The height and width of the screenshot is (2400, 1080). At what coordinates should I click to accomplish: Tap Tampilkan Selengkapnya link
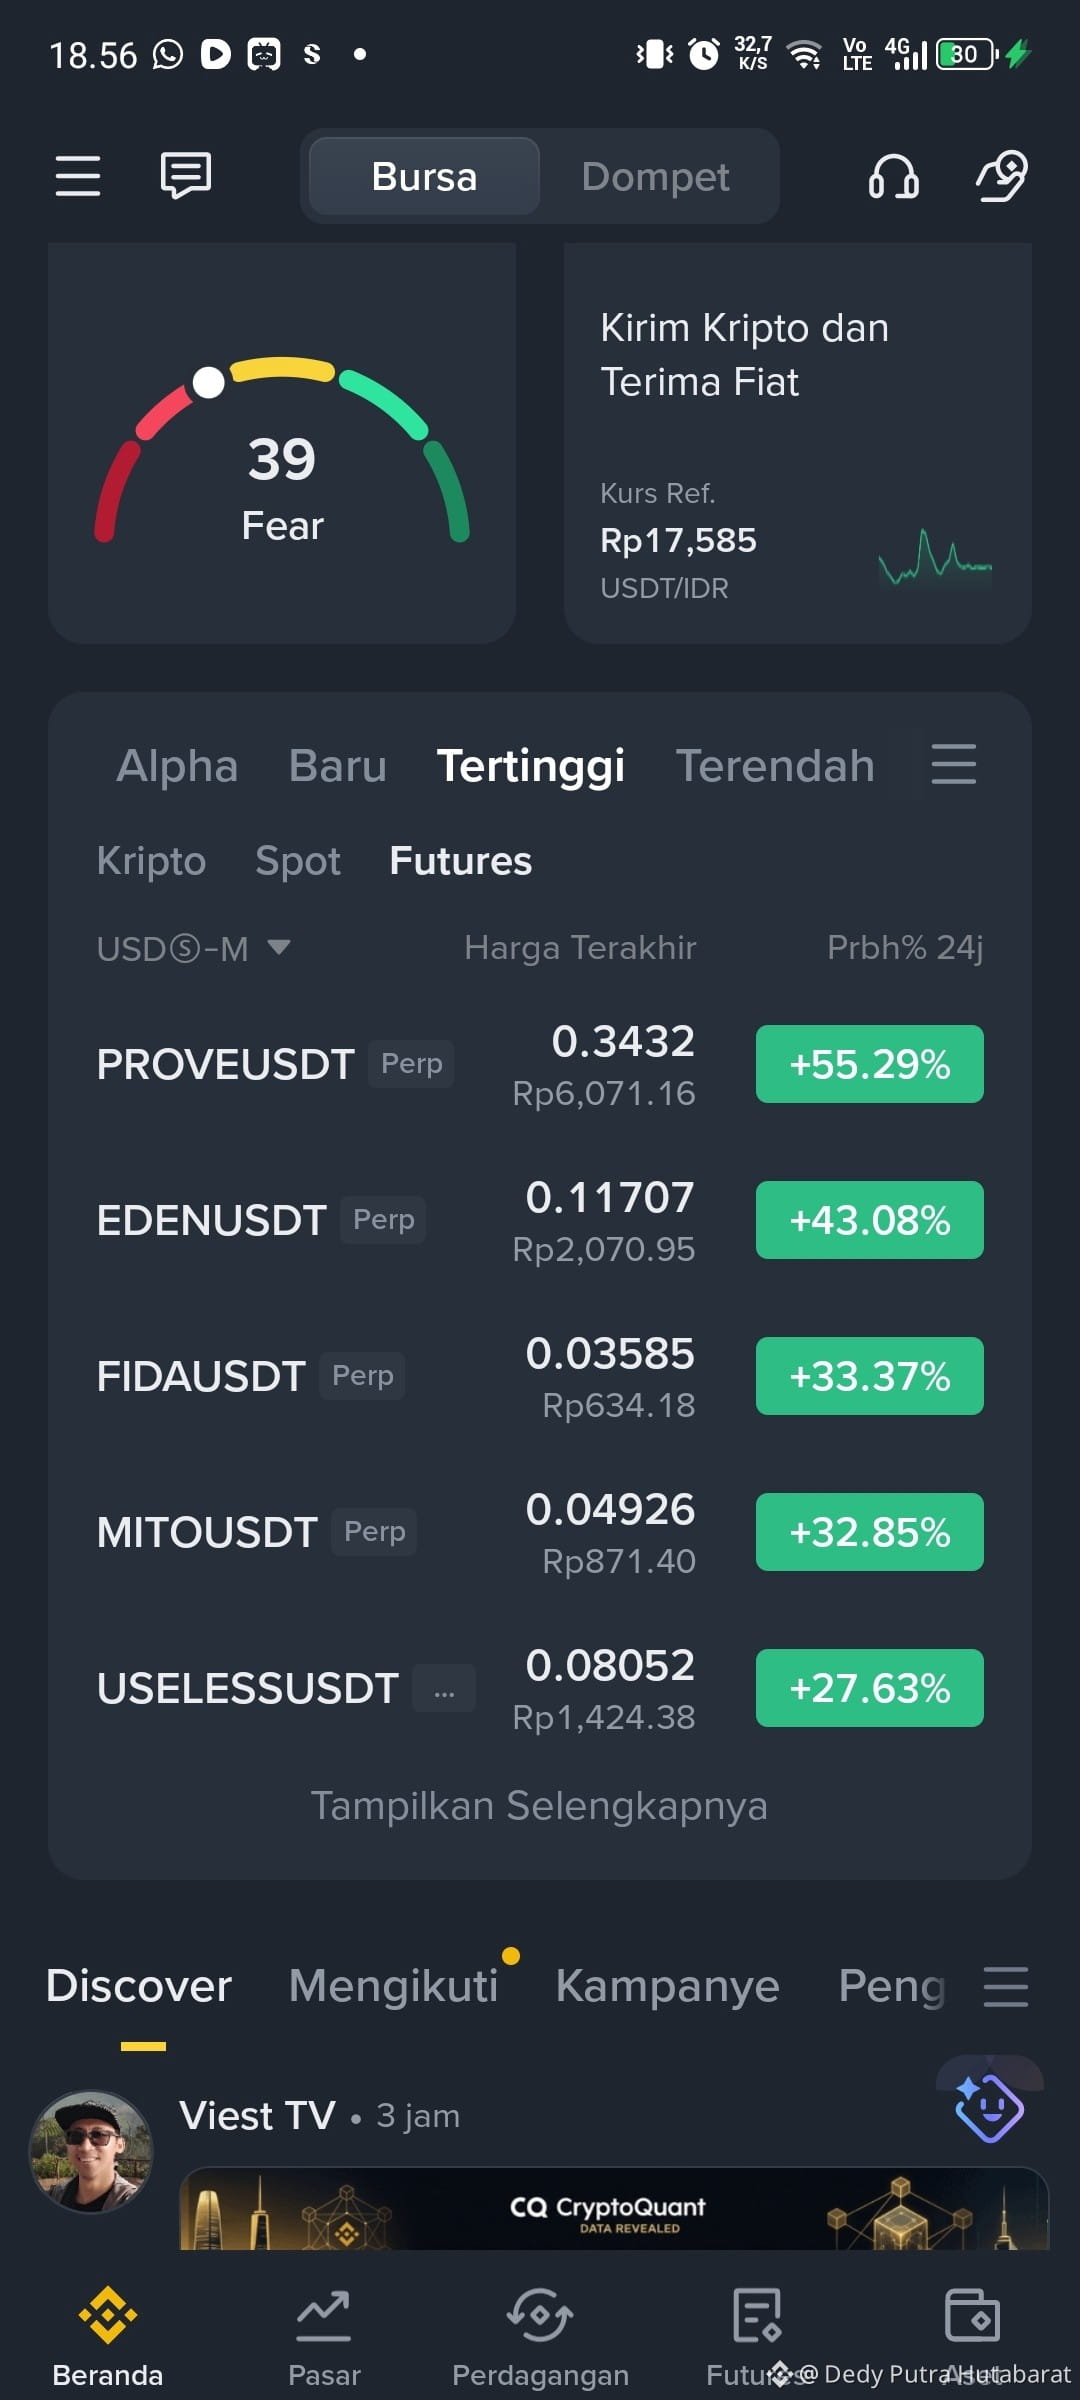point(540,1806)
